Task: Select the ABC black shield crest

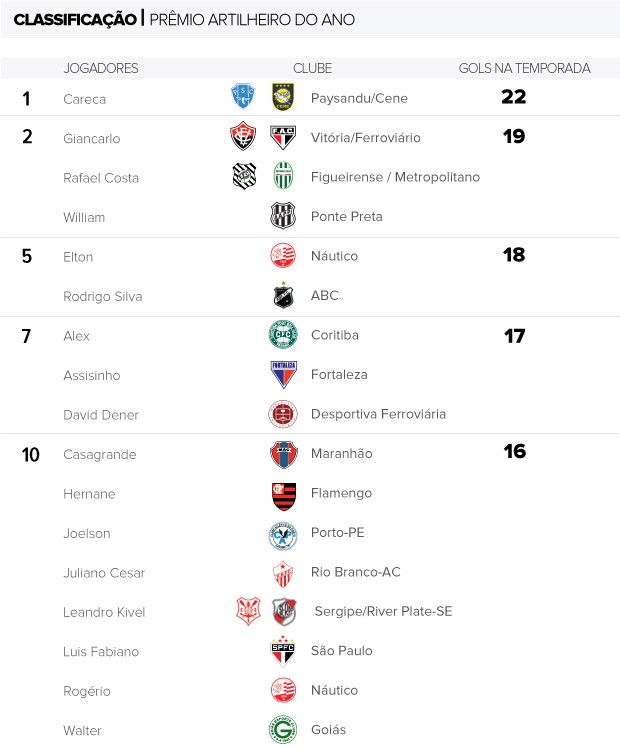Action: [283, 295]
